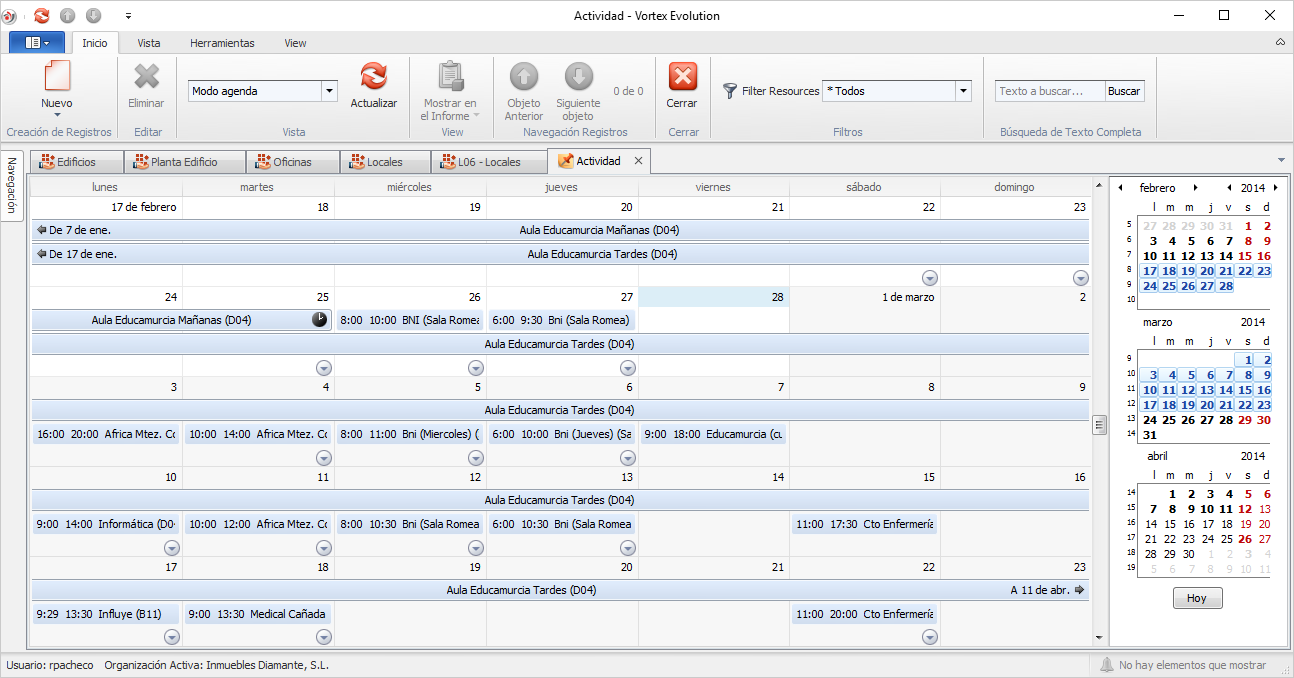Show more events on Thursday 6 March
Viewport: 1294px width, 678px height.
point(627,458)
